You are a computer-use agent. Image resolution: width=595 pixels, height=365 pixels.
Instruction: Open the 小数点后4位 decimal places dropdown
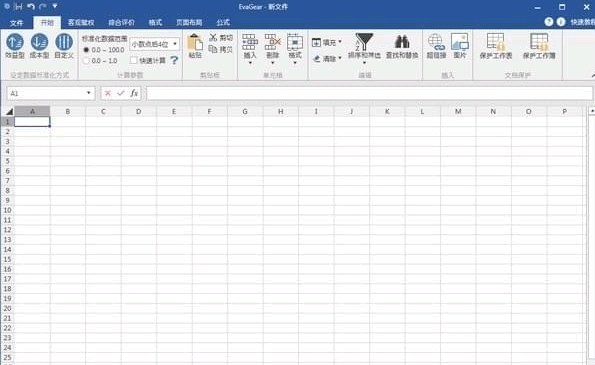tap(154, 44)
